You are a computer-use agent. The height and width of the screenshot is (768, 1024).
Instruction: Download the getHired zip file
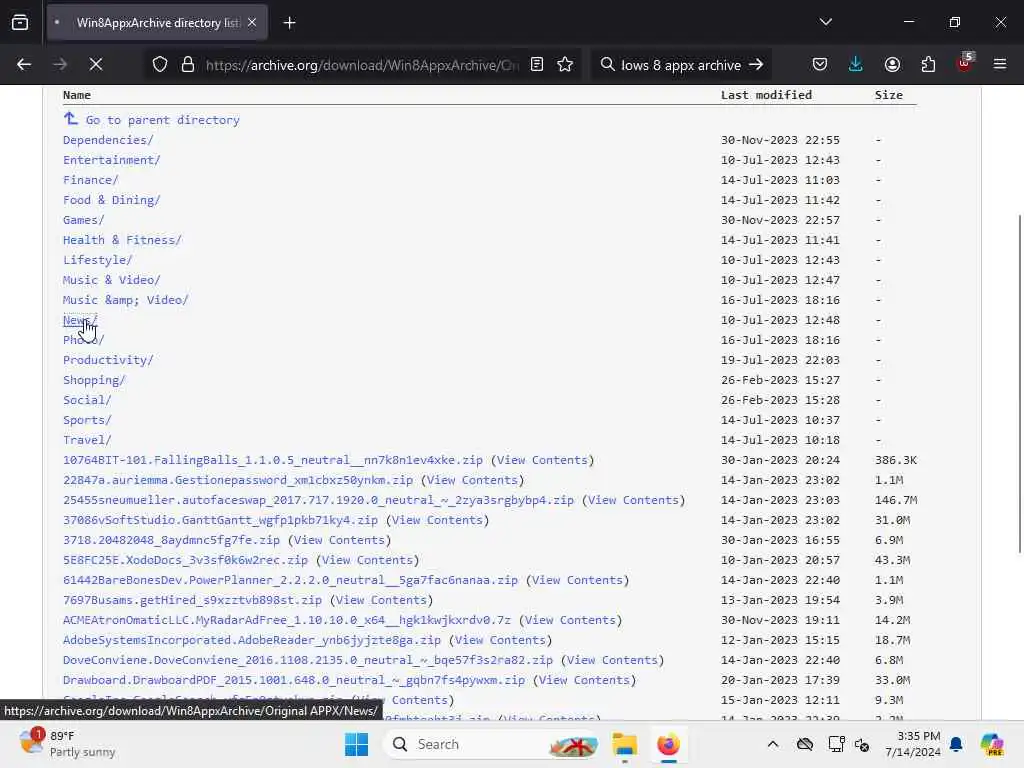[x=192, y=600]
